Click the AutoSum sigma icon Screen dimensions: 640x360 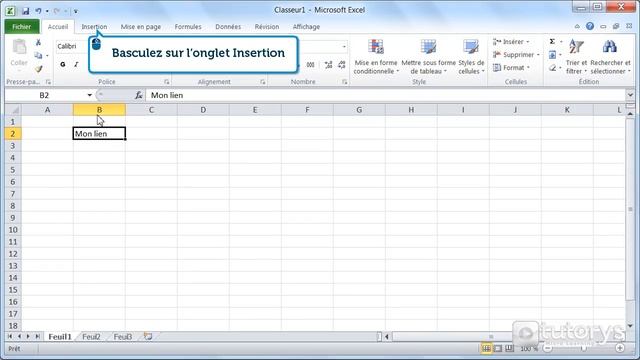(x=552, y=42)
